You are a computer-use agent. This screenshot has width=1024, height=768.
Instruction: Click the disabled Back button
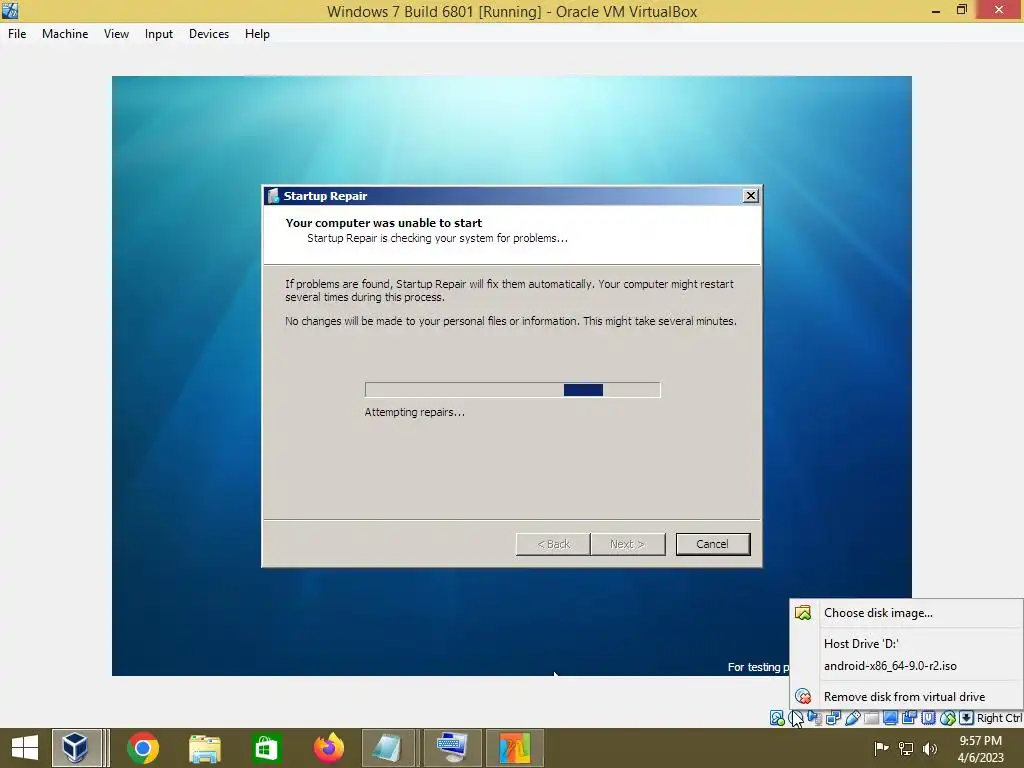(553, 544)
